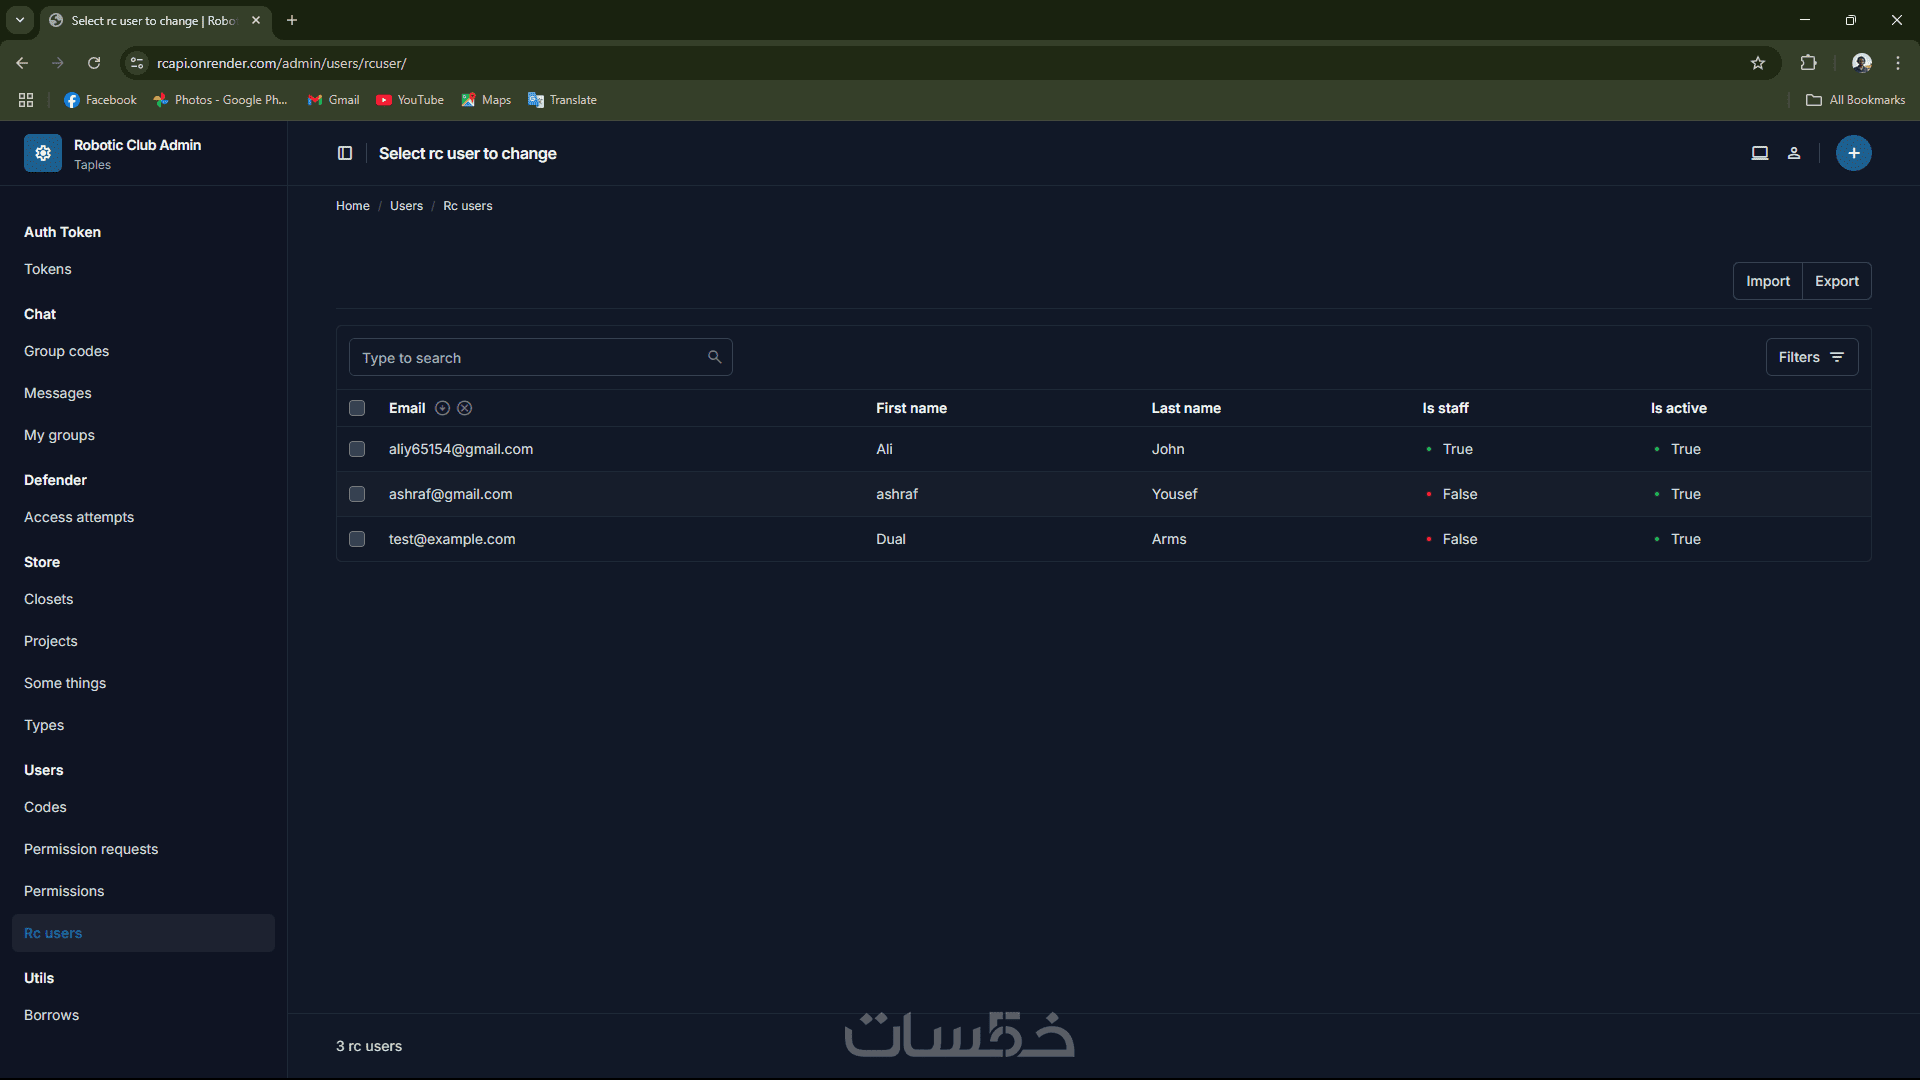1920x1080 pixels.
Task: Expand the Chrome tab search dropdown arrow
Action: click(20, 20)
